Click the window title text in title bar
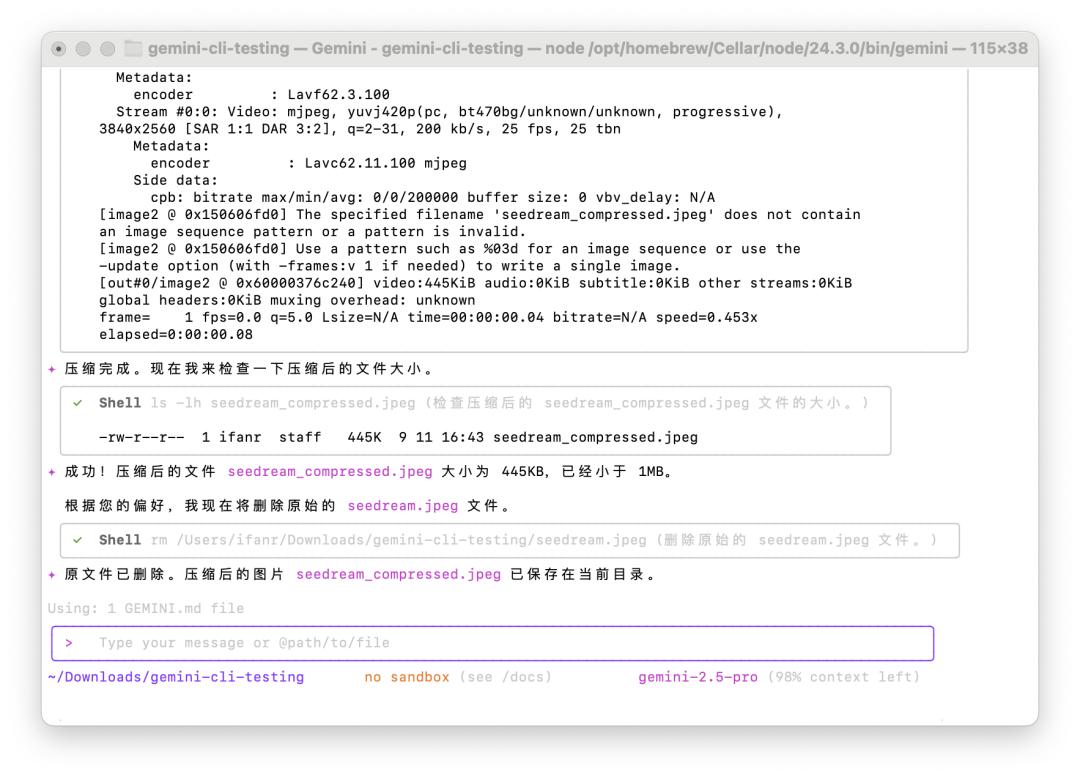The height and width of the screenshot is (777, 1080). 588,48
